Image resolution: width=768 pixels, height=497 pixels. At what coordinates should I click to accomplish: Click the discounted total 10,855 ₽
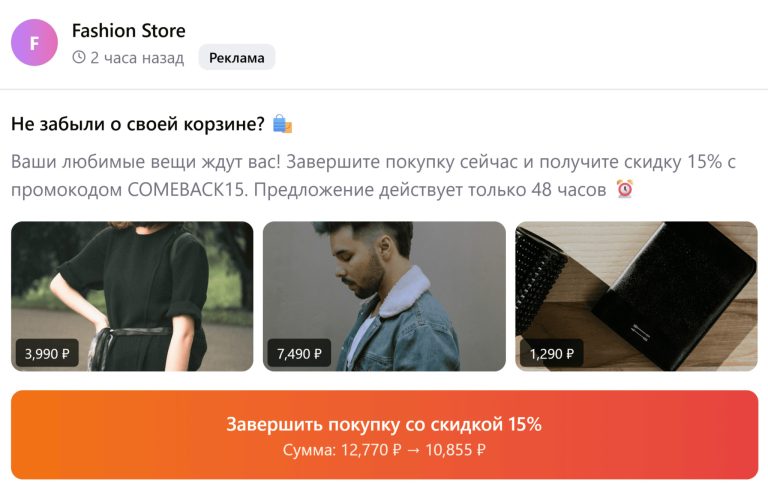point(456,450)
